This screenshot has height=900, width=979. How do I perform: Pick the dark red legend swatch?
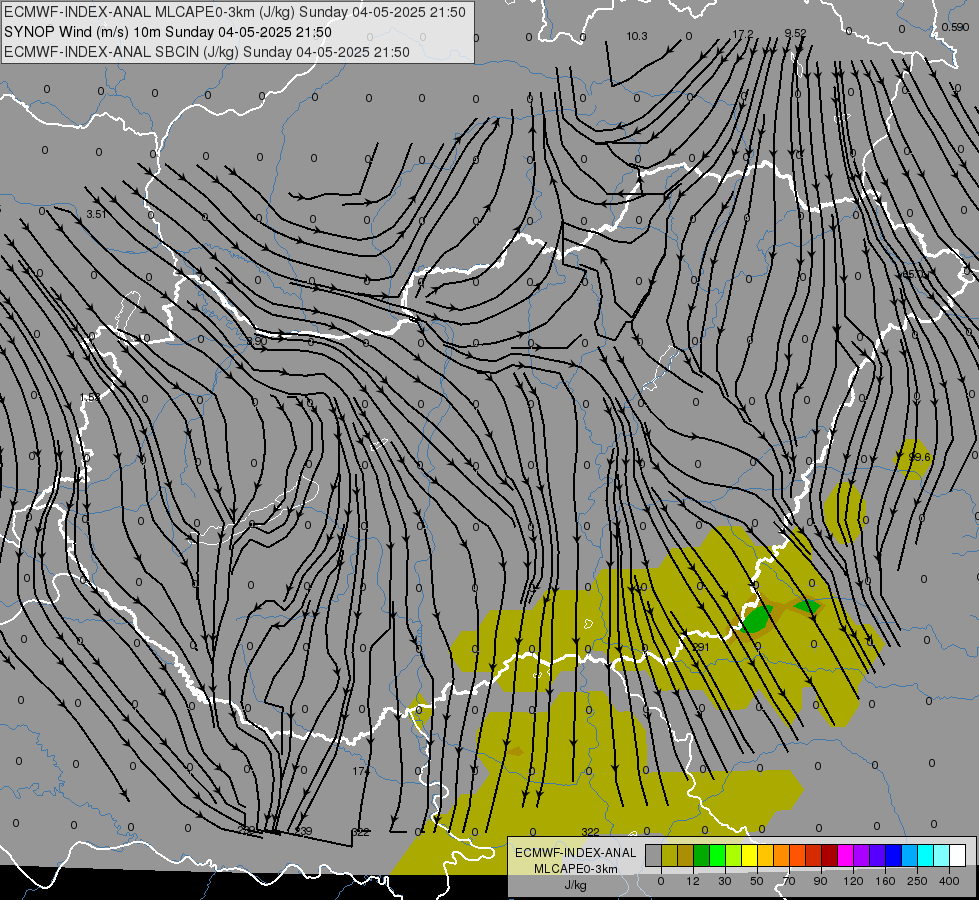tap(830, 855)
